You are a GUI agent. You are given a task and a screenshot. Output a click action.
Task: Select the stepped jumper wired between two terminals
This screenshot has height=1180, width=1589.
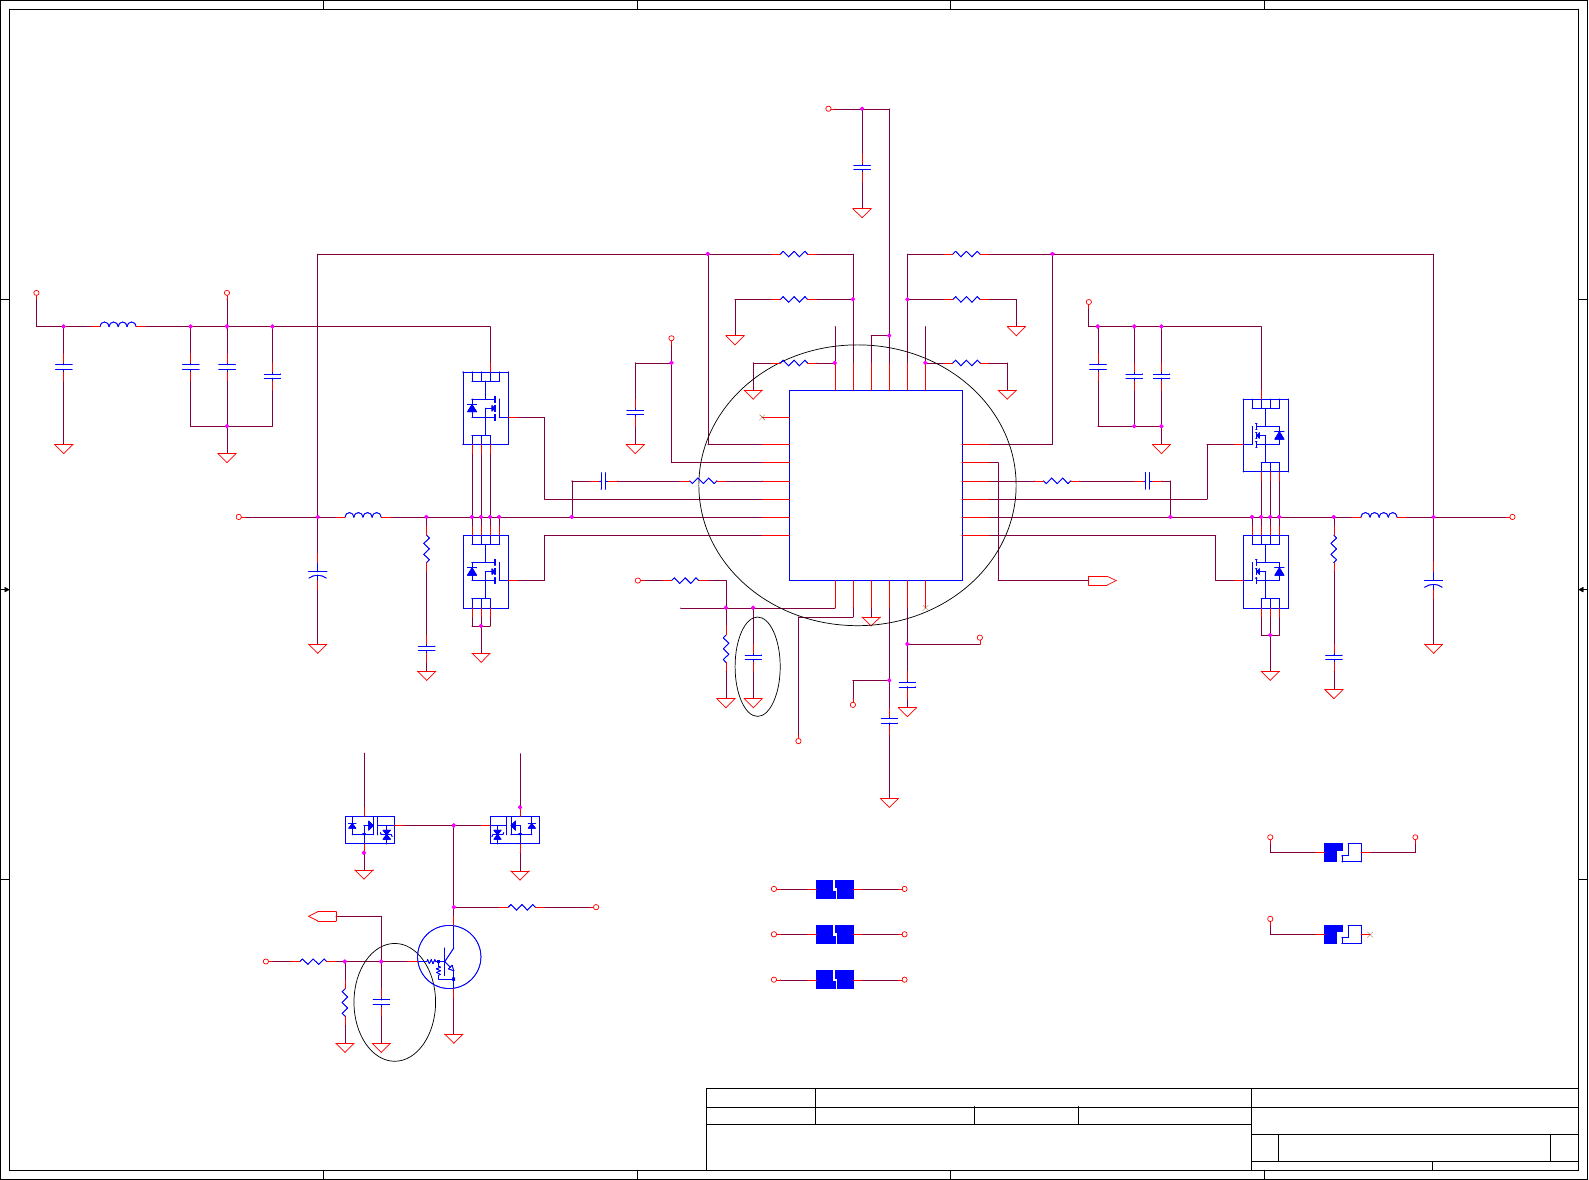click(1343, 852)
